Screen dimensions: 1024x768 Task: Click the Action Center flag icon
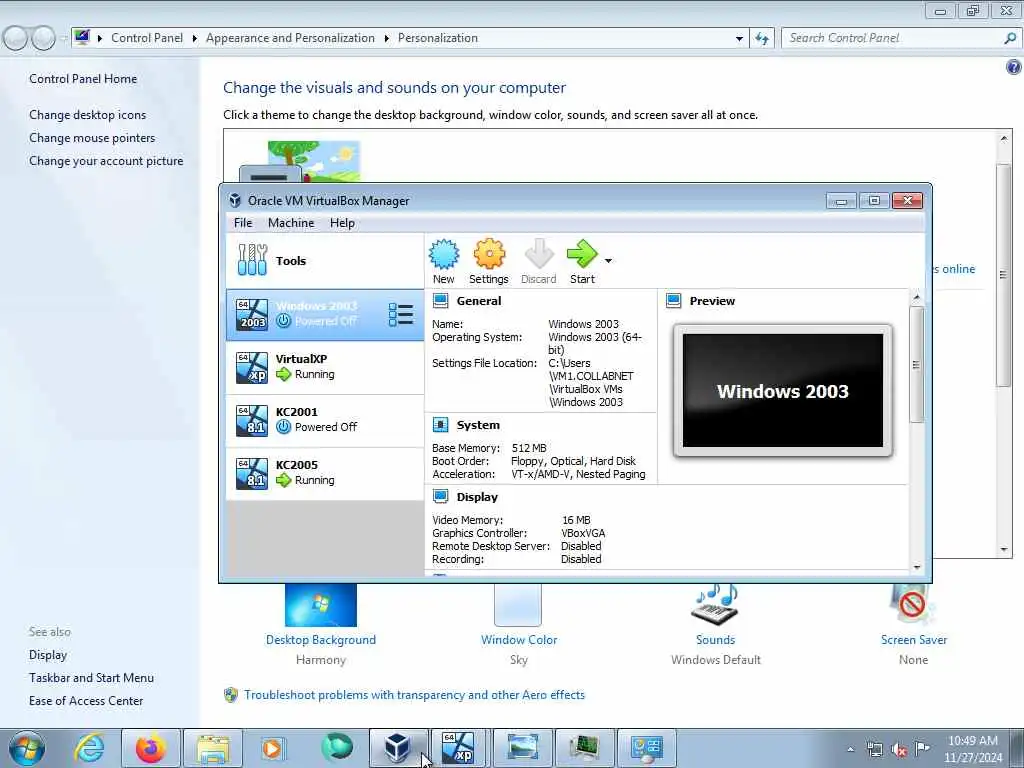coord(922,749)
